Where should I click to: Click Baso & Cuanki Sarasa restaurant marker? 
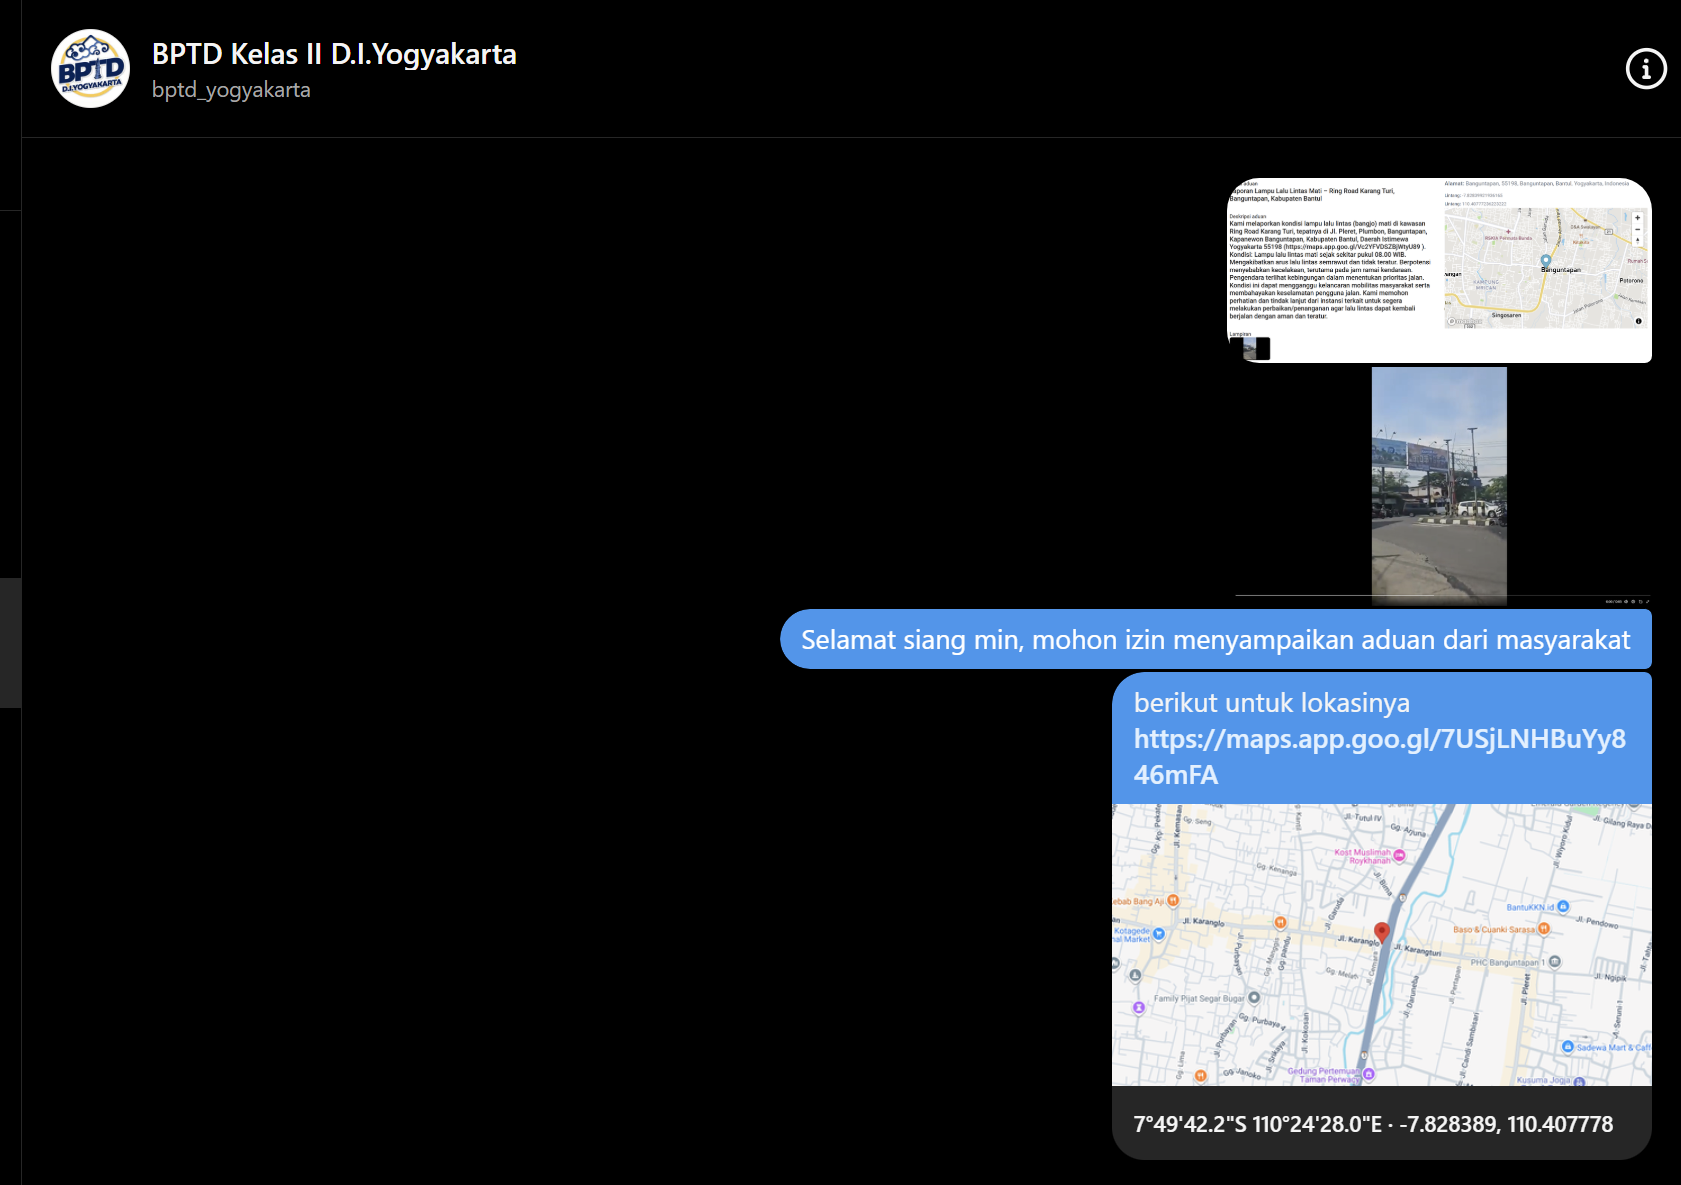click(x=1544, y=929)
